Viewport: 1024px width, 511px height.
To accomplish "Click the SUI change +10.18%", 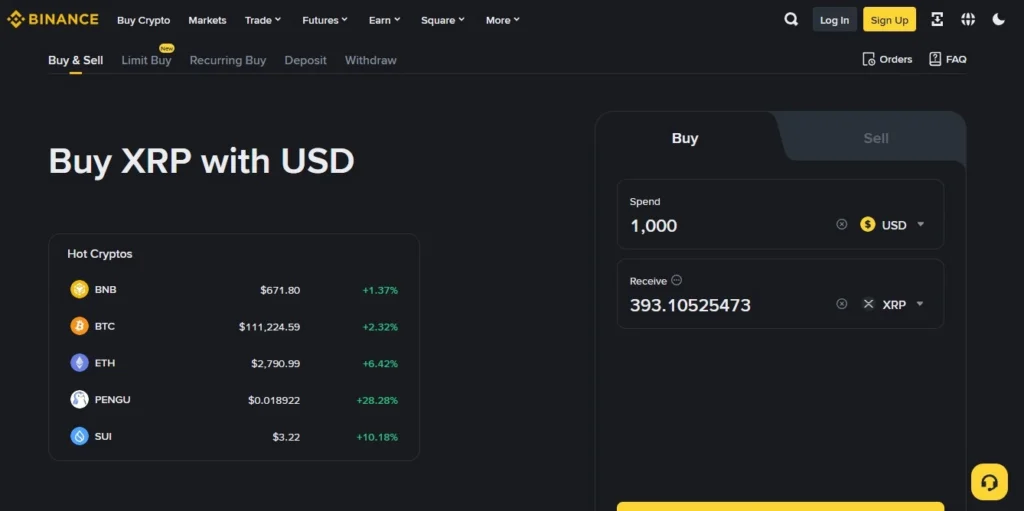I will tap(377, 437).
